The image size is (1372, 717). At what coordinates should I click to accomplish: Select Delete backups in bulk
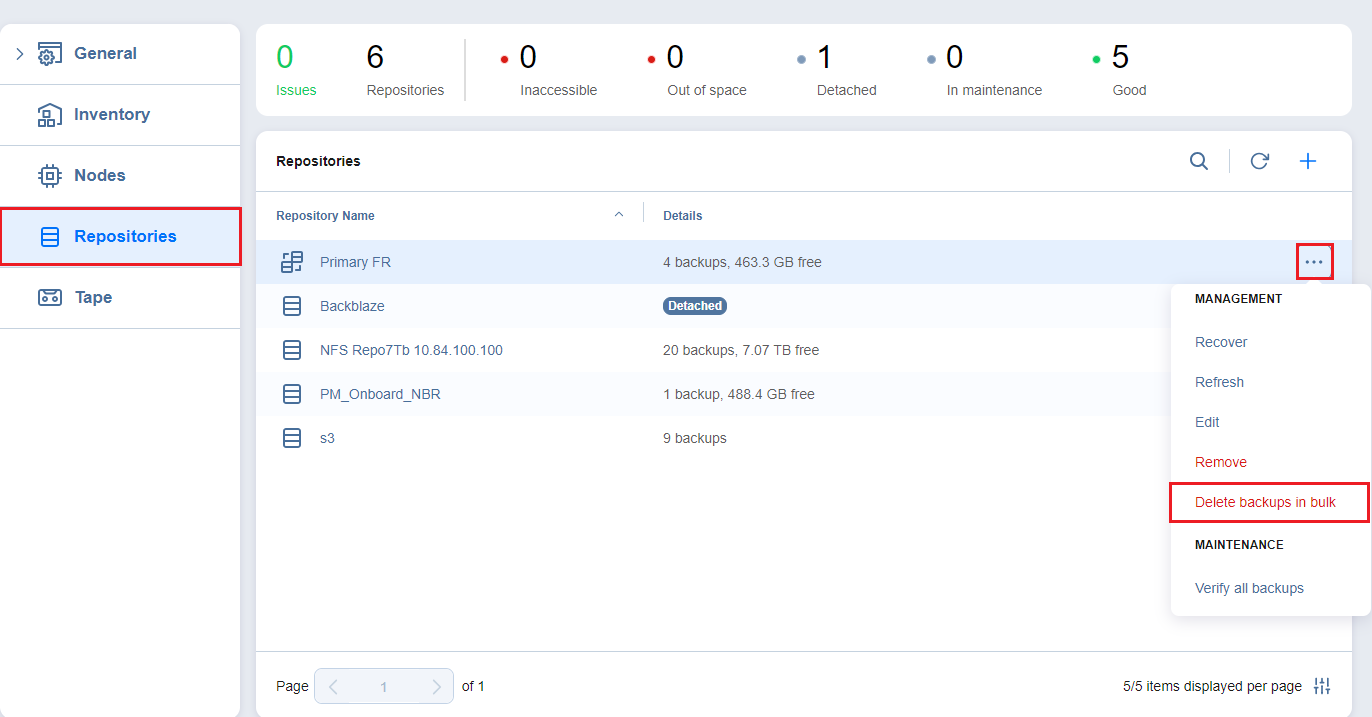1265,502
